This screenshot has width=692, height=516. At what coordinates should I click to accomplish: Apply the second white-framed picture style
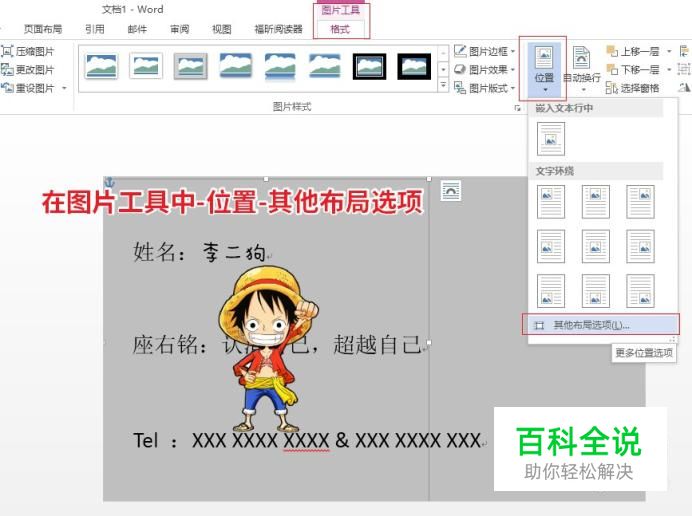coord(146,66)
